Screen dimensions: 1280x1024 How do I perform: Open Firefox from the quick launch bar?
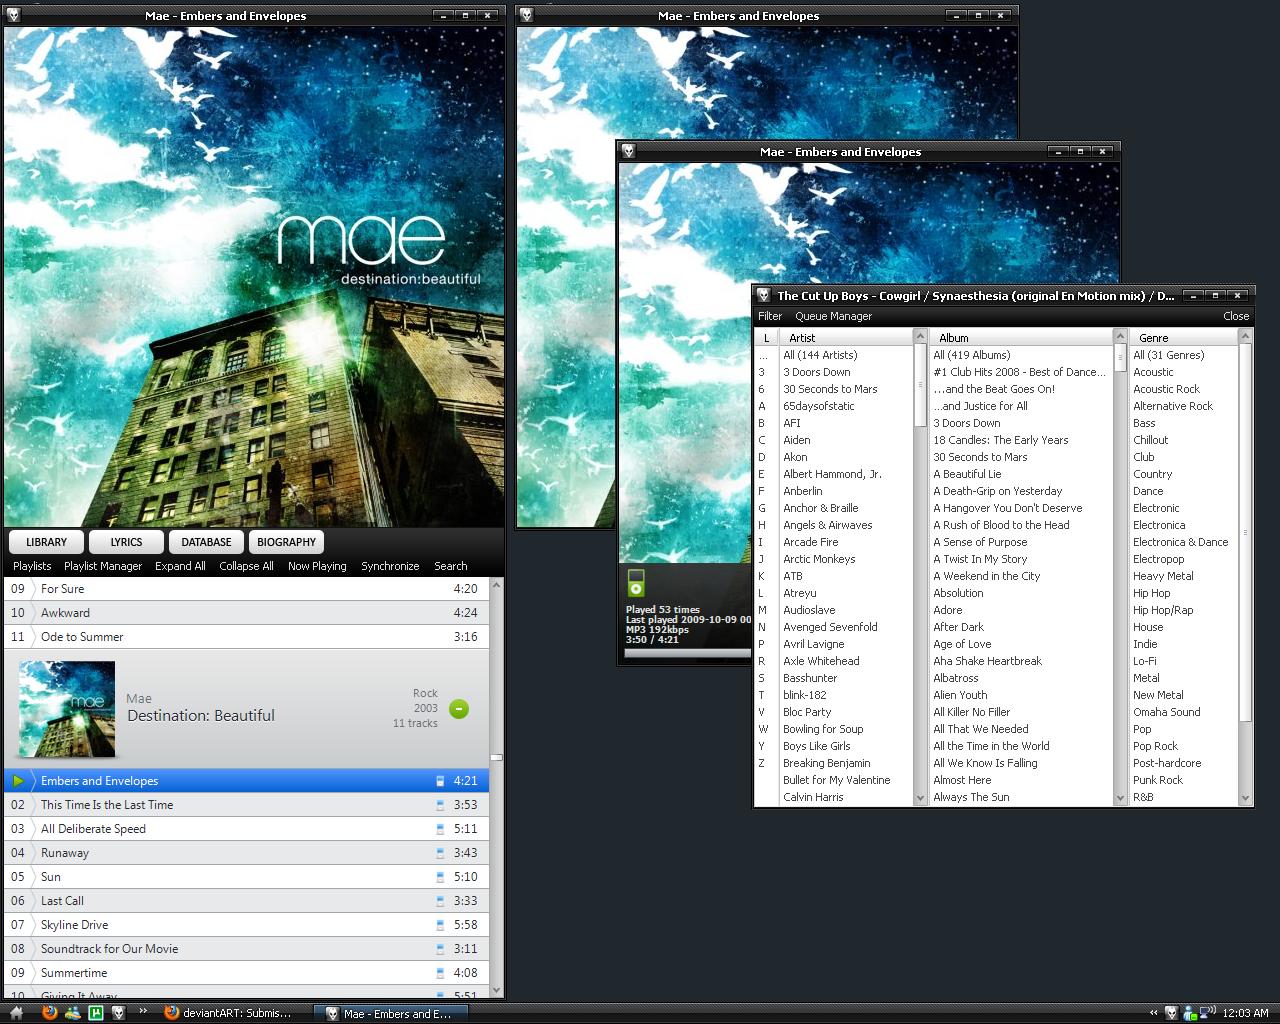click(x=49, y=1012)
